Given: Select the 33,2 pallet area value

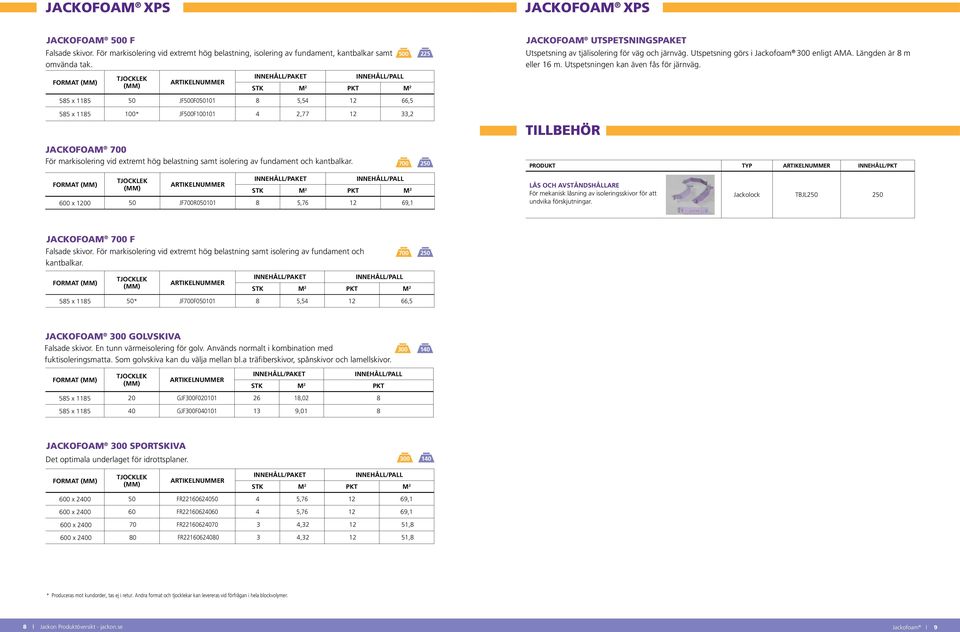Looking at the screenshot, I should coord(407,114).
